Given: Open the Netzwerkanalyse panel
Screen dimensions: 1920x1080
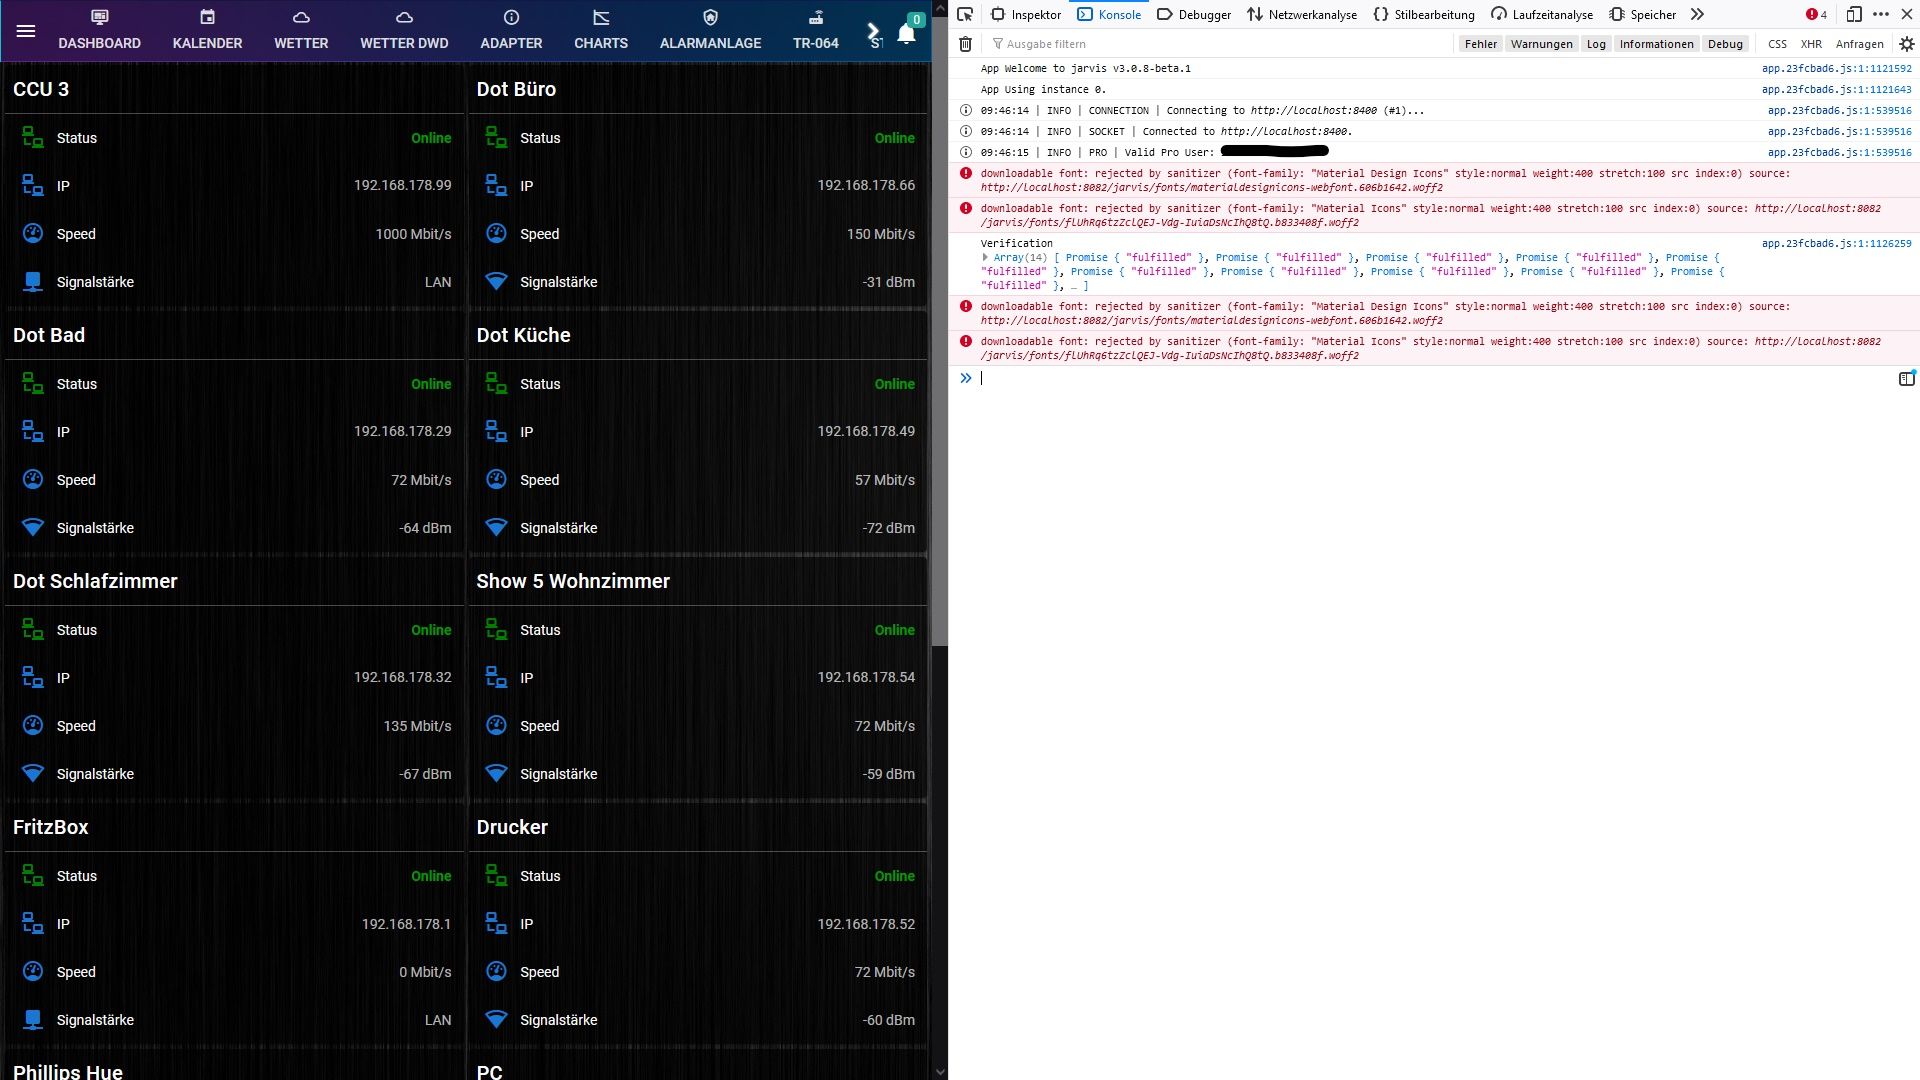Looking at the screenshot, I should 1302,14.
